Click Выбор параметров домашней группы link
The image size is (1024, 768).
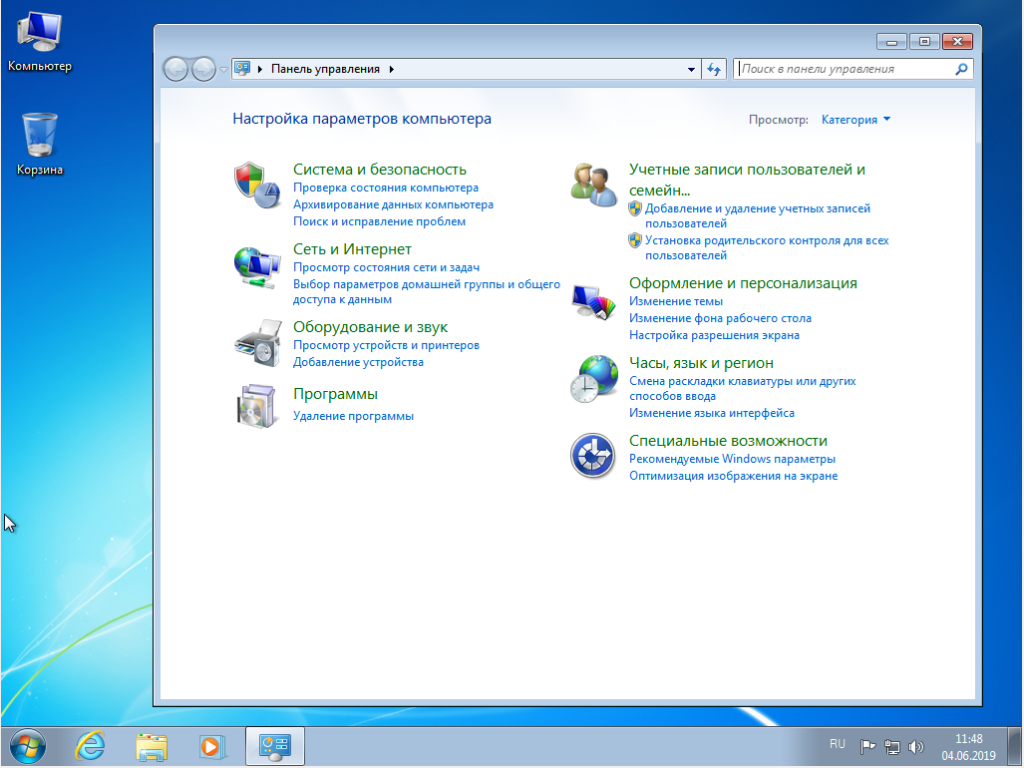pyautogui.click(x=426, y=292)
